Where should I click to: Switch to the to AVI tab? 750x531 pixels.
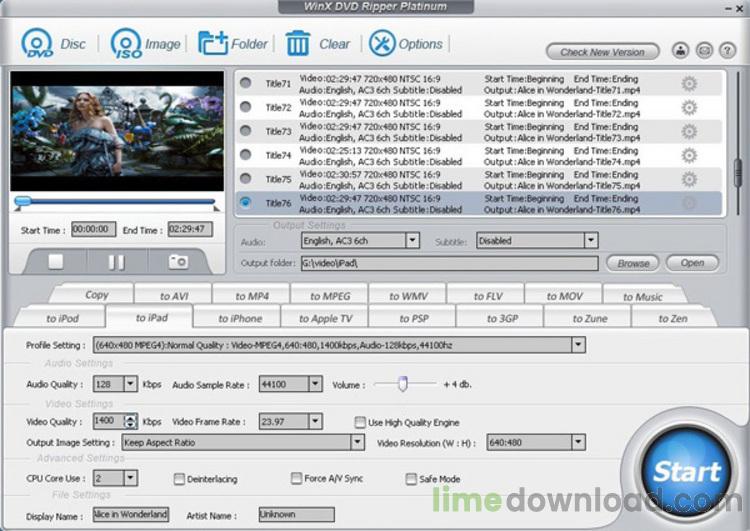(x=174, y=296)
